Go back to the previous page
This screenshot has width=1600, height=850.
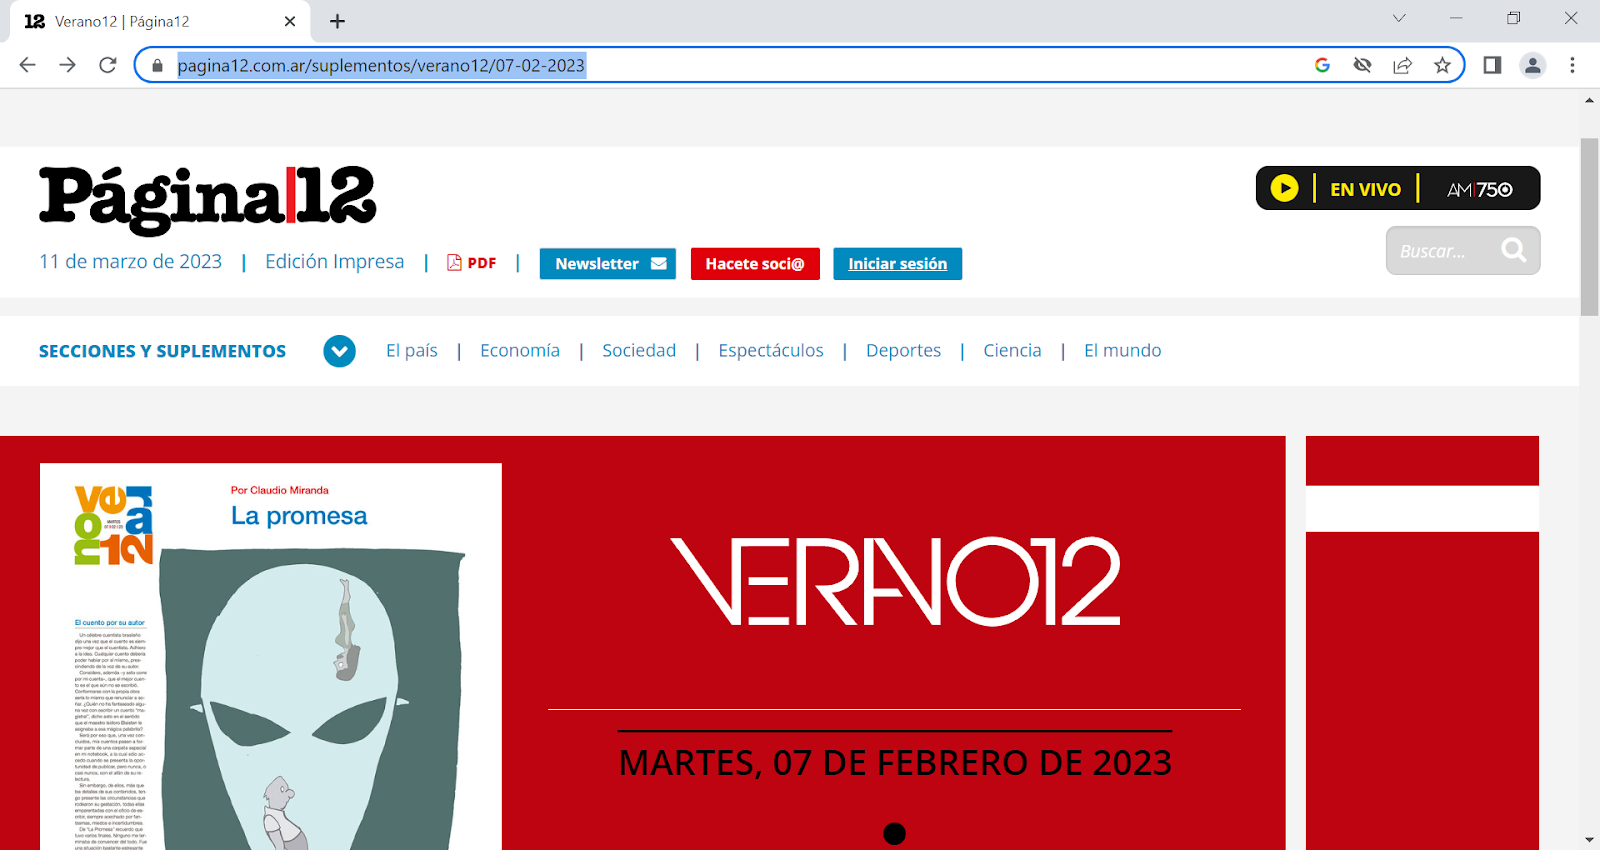point(27,65)
